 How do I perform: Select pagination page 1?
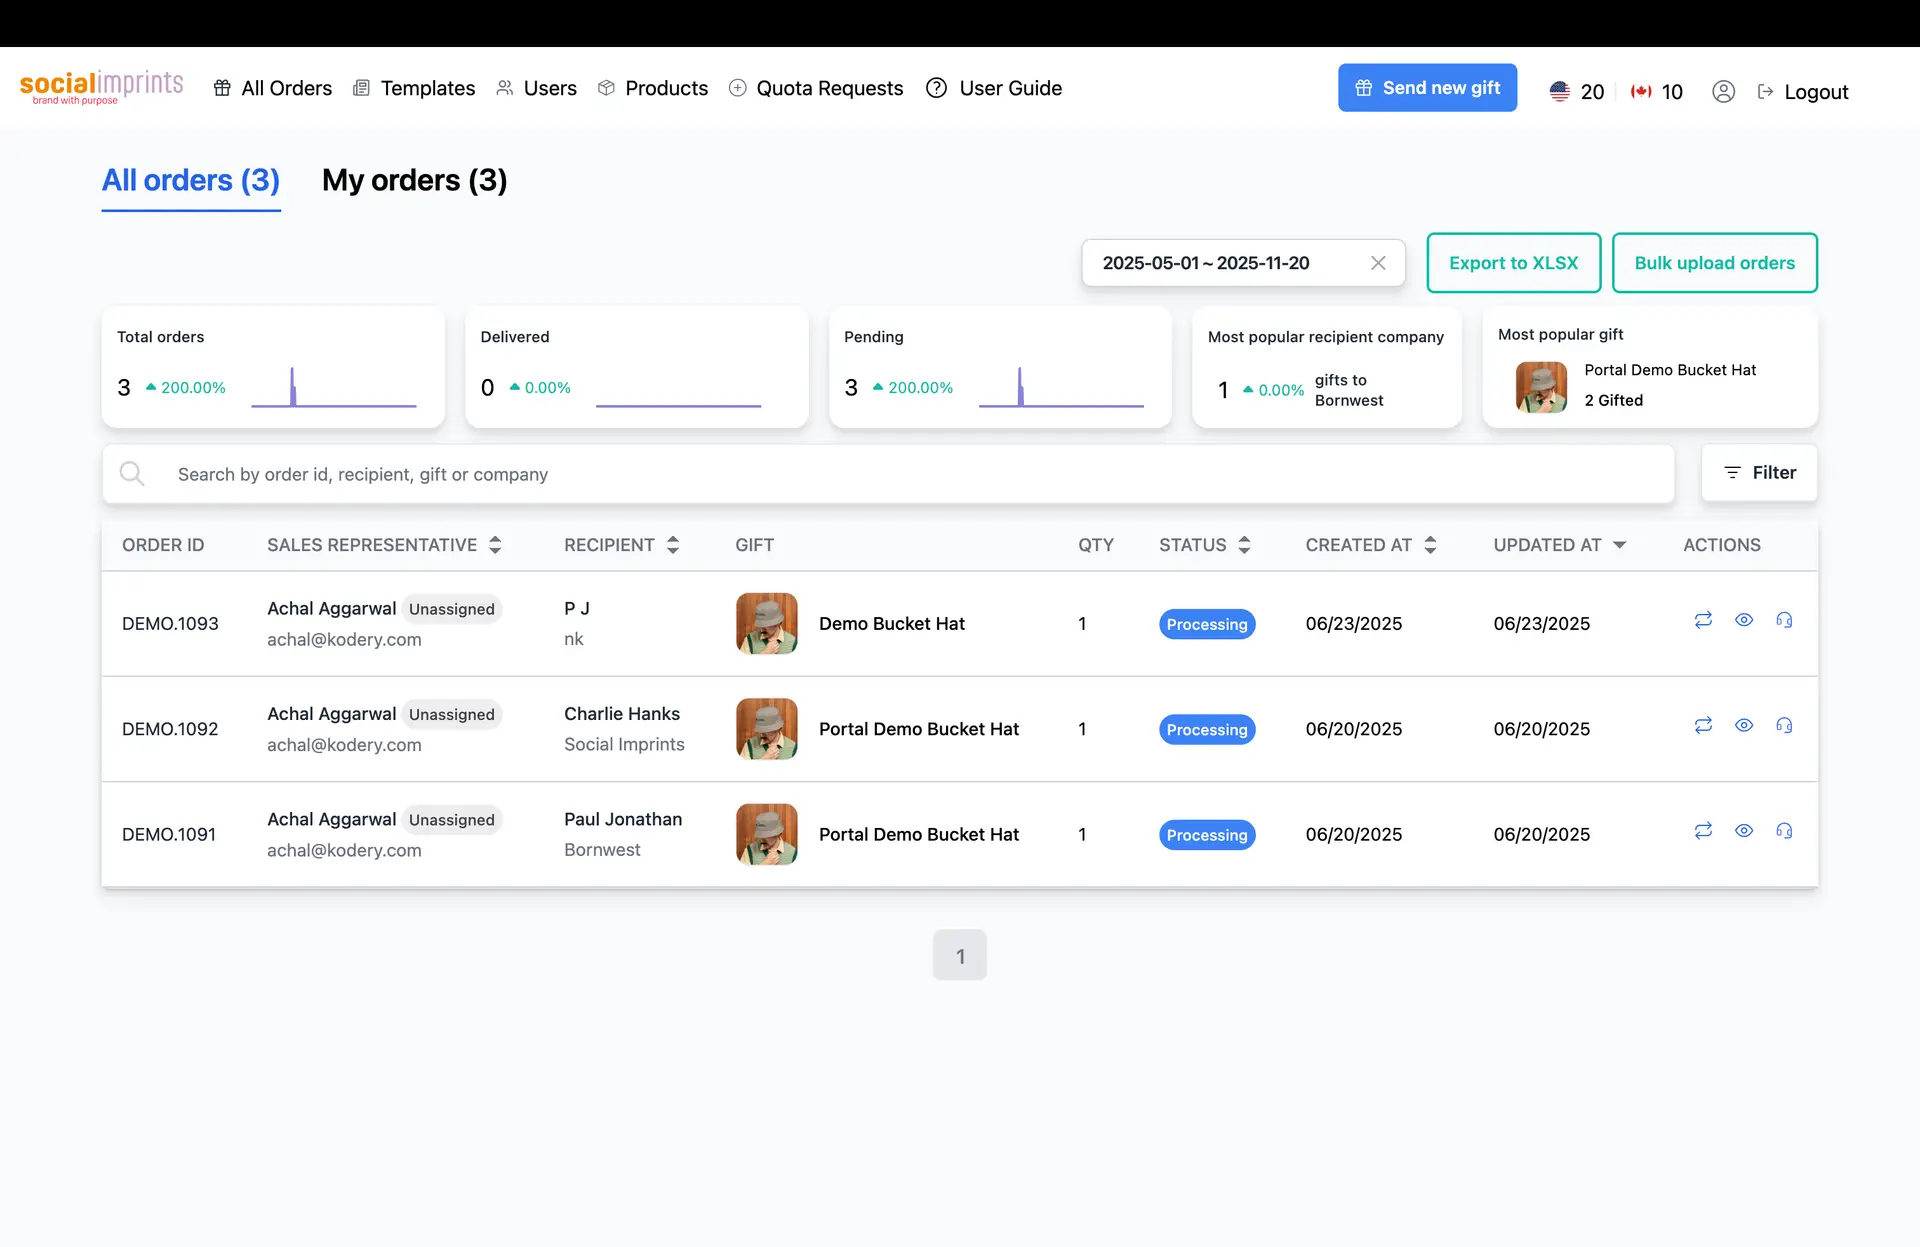960,955
